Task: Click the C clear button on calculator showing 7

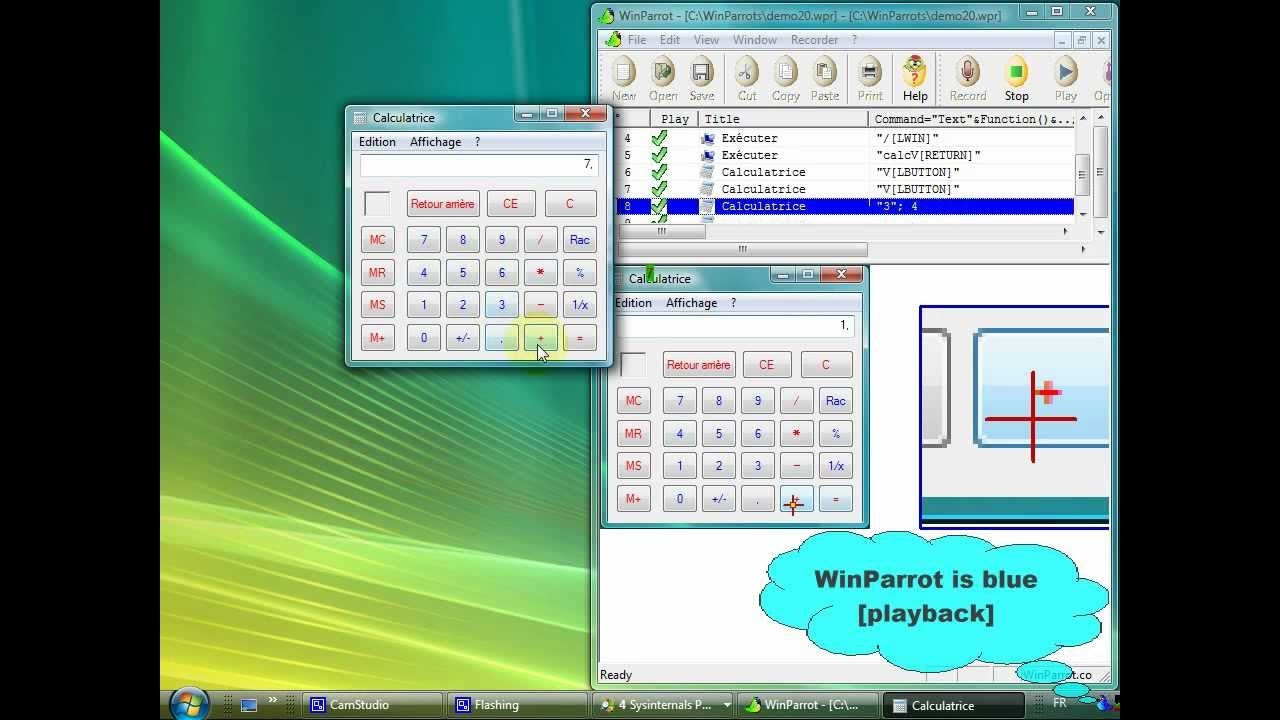Action: 570,204
